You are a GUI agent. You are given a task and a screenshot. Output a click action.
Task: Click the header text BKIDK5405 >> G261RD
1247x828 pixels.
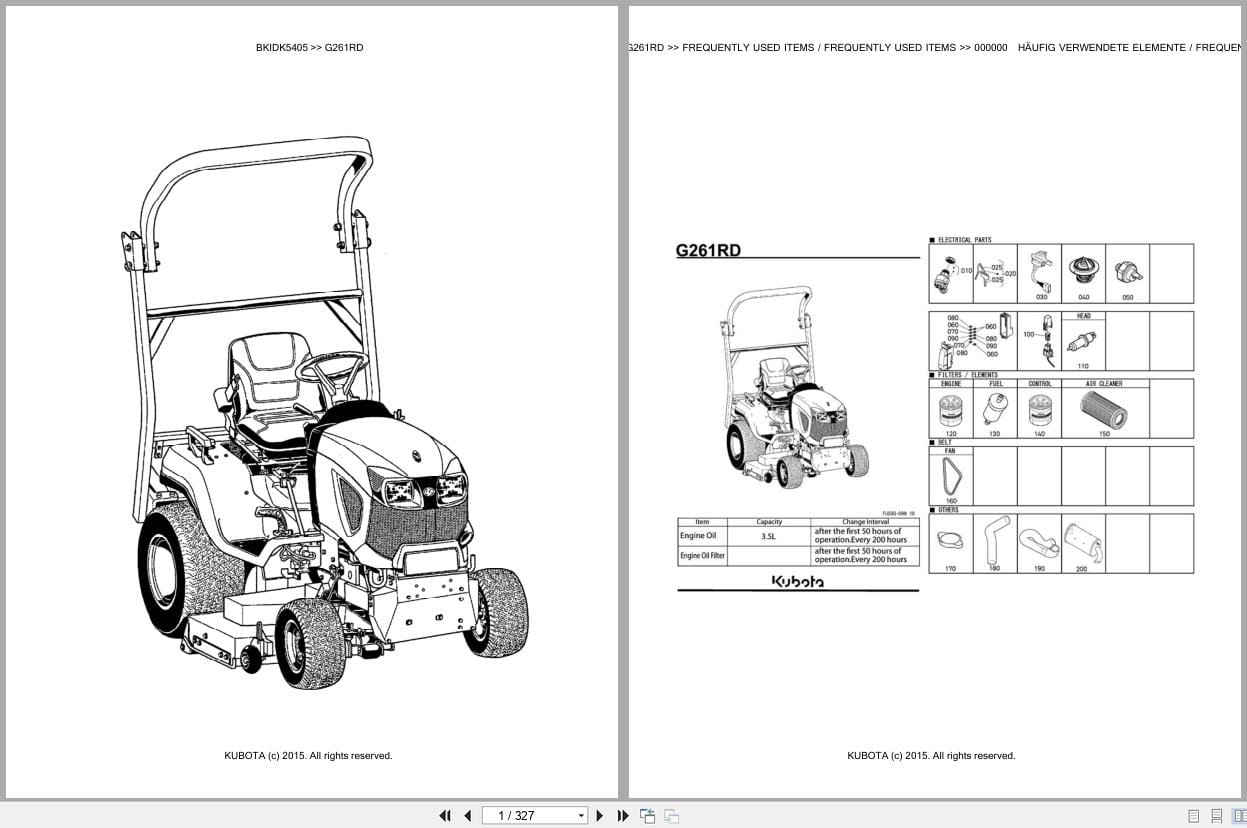tap(310, 47)
